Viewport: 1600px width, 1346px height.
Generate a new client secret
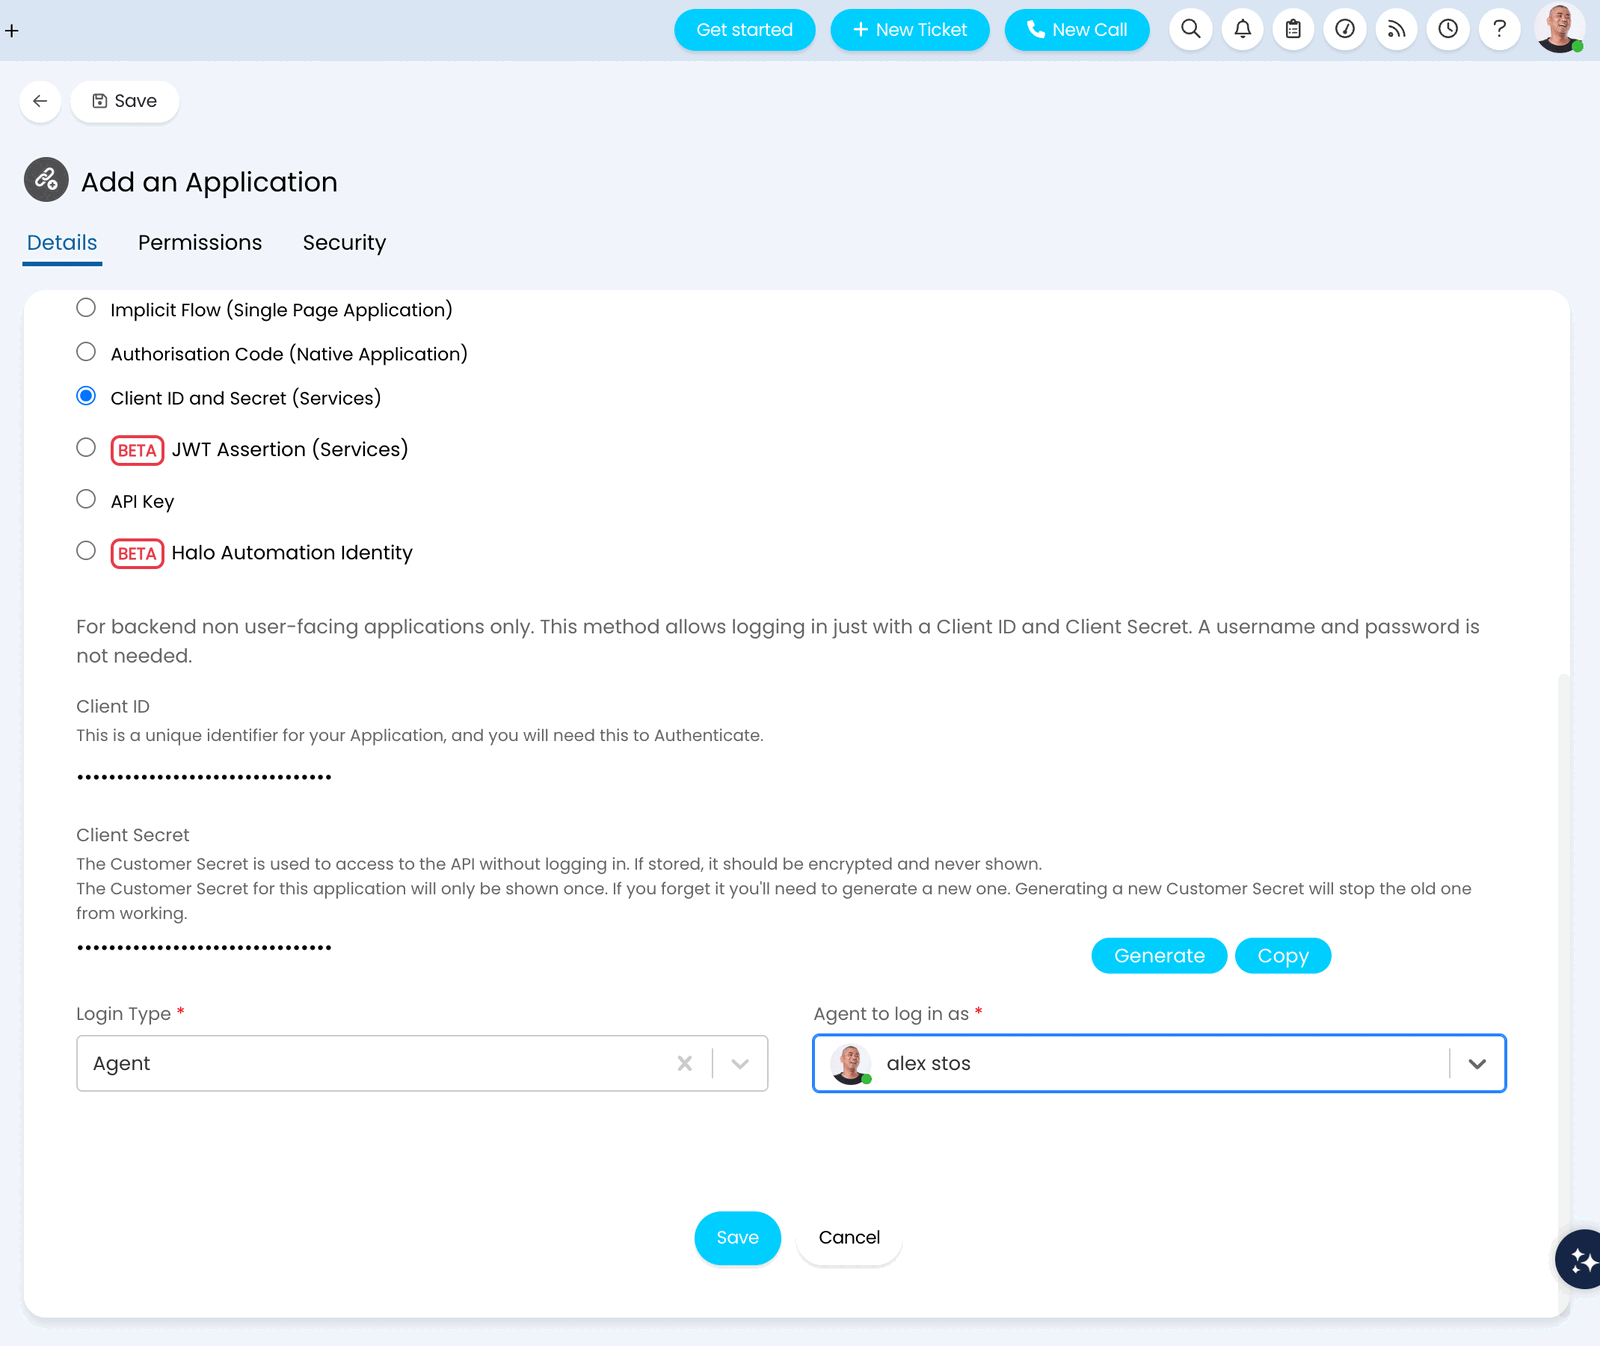click(x=1159, y=956)
